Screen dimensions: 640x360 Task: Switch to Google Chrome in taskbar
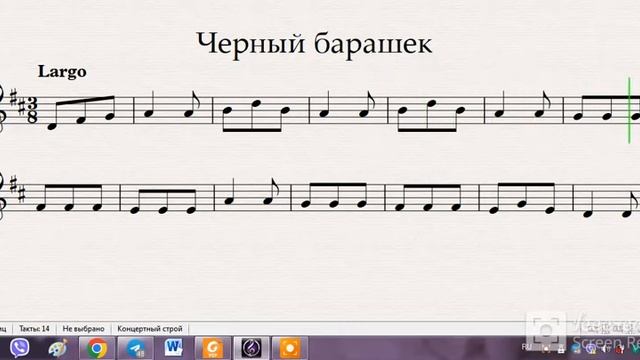(x=97, y=349)
